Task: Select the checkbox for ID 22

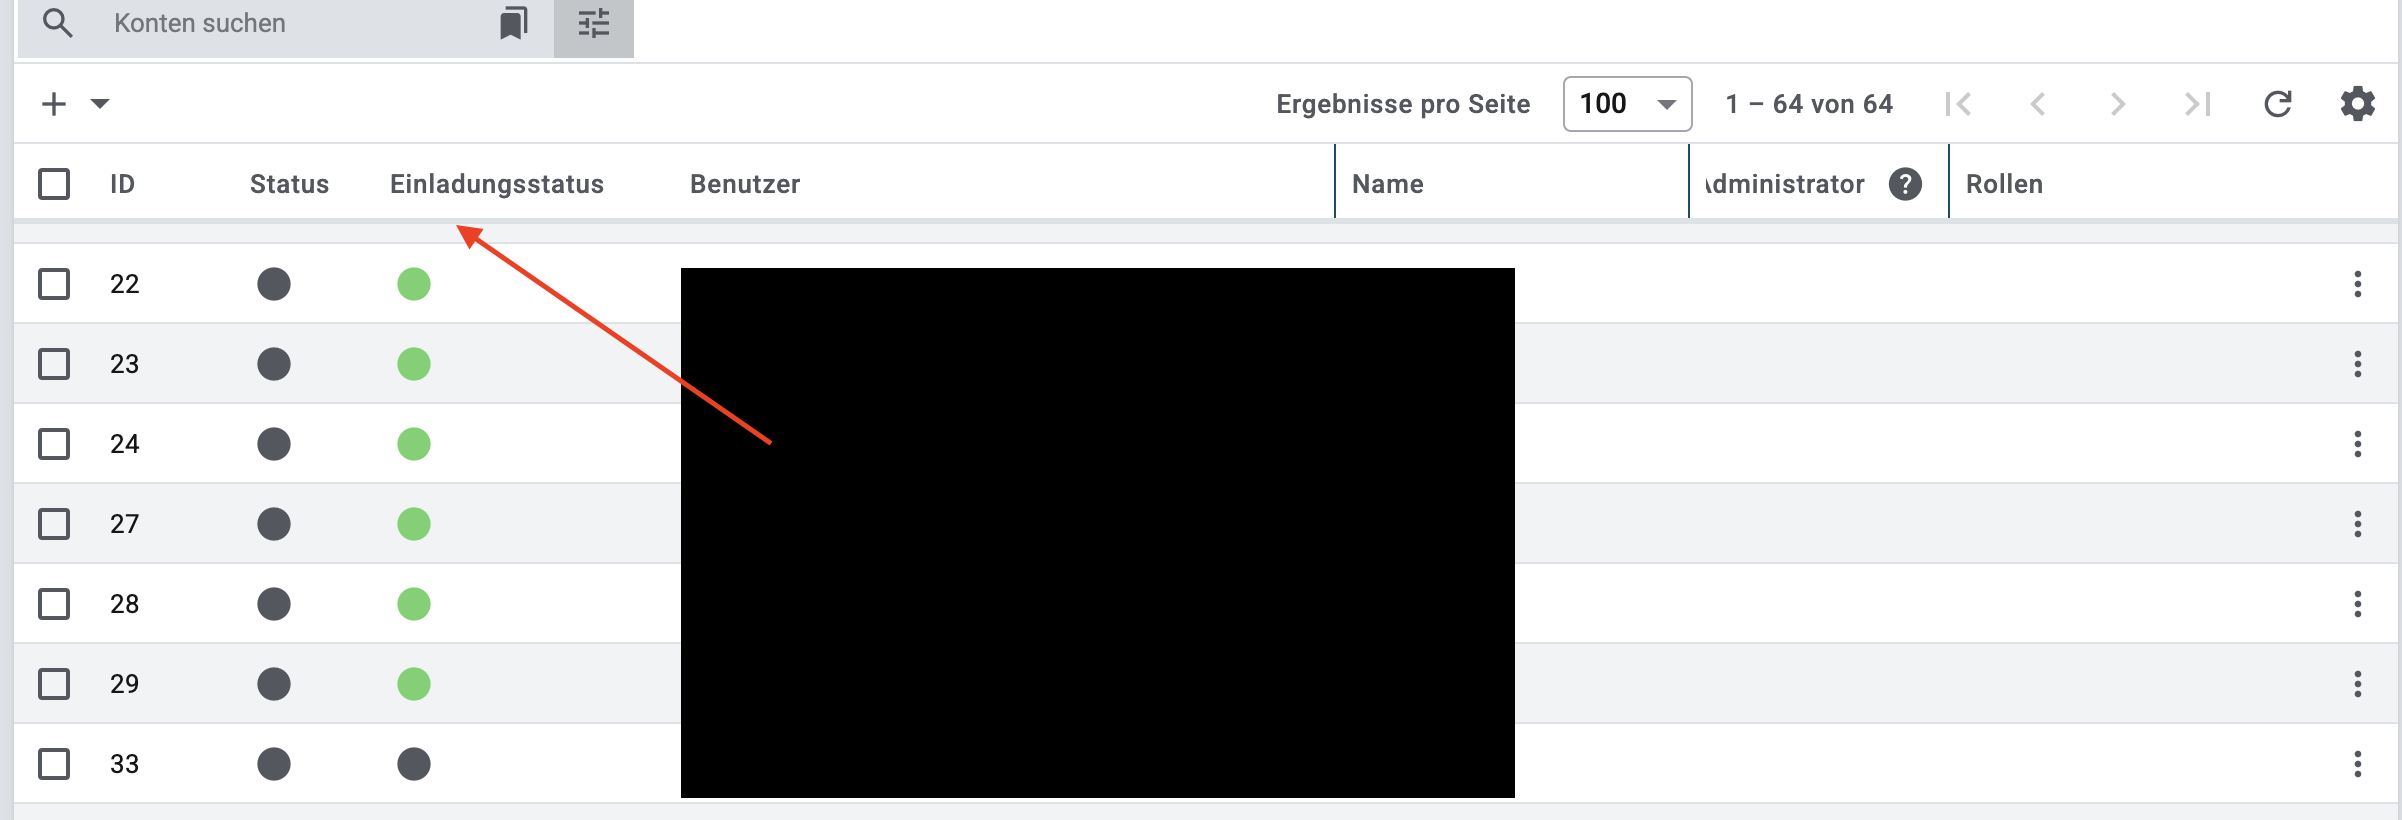Action: (x=54, y=284)
